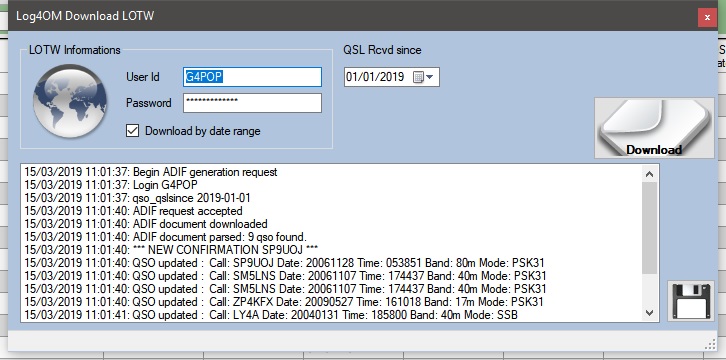This screenshot has height=360, width=726.
Task: Click the log scrollbar up arrow
Action: [x=649, y=174]
